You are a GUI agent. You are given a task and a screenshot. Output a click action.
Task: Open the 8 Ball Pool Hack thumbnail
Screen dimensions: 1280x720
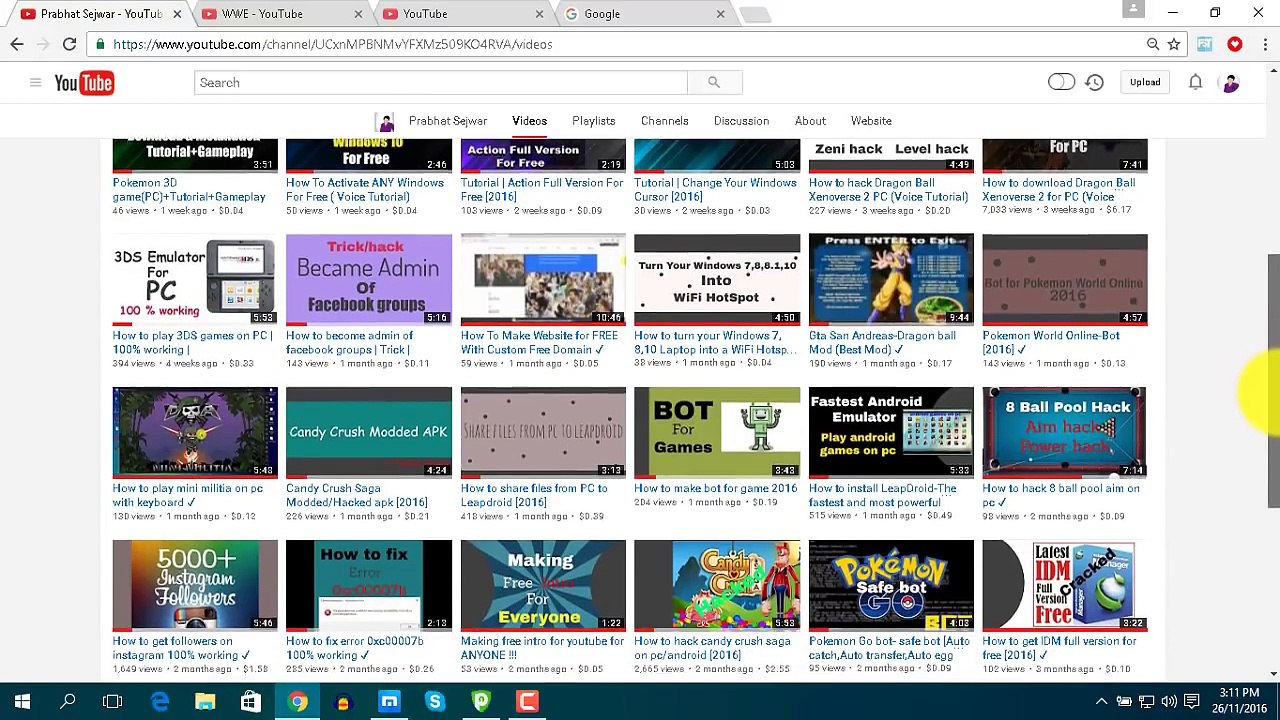pos(1065,433)
